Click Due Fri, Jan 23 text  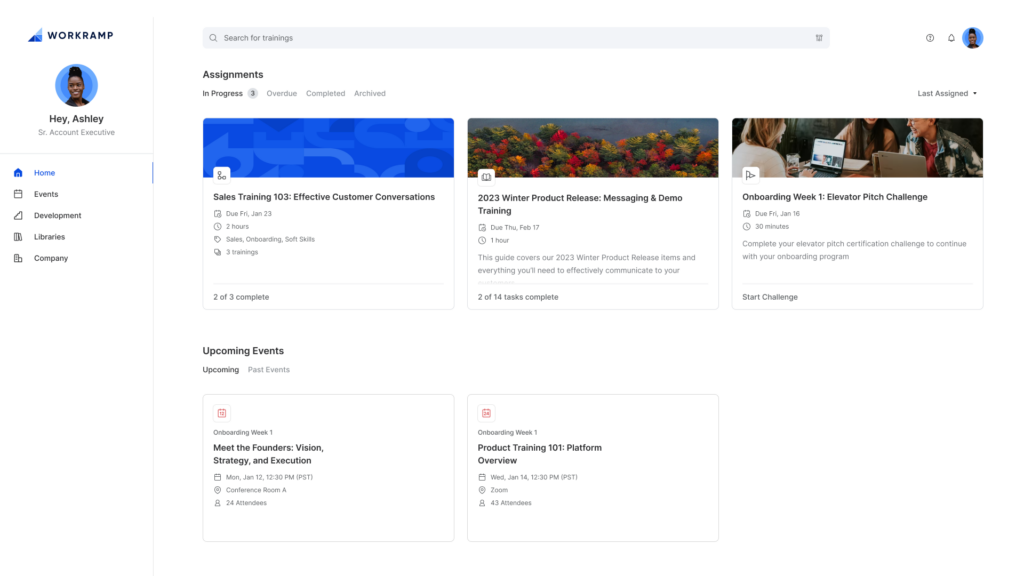point(249,214)
